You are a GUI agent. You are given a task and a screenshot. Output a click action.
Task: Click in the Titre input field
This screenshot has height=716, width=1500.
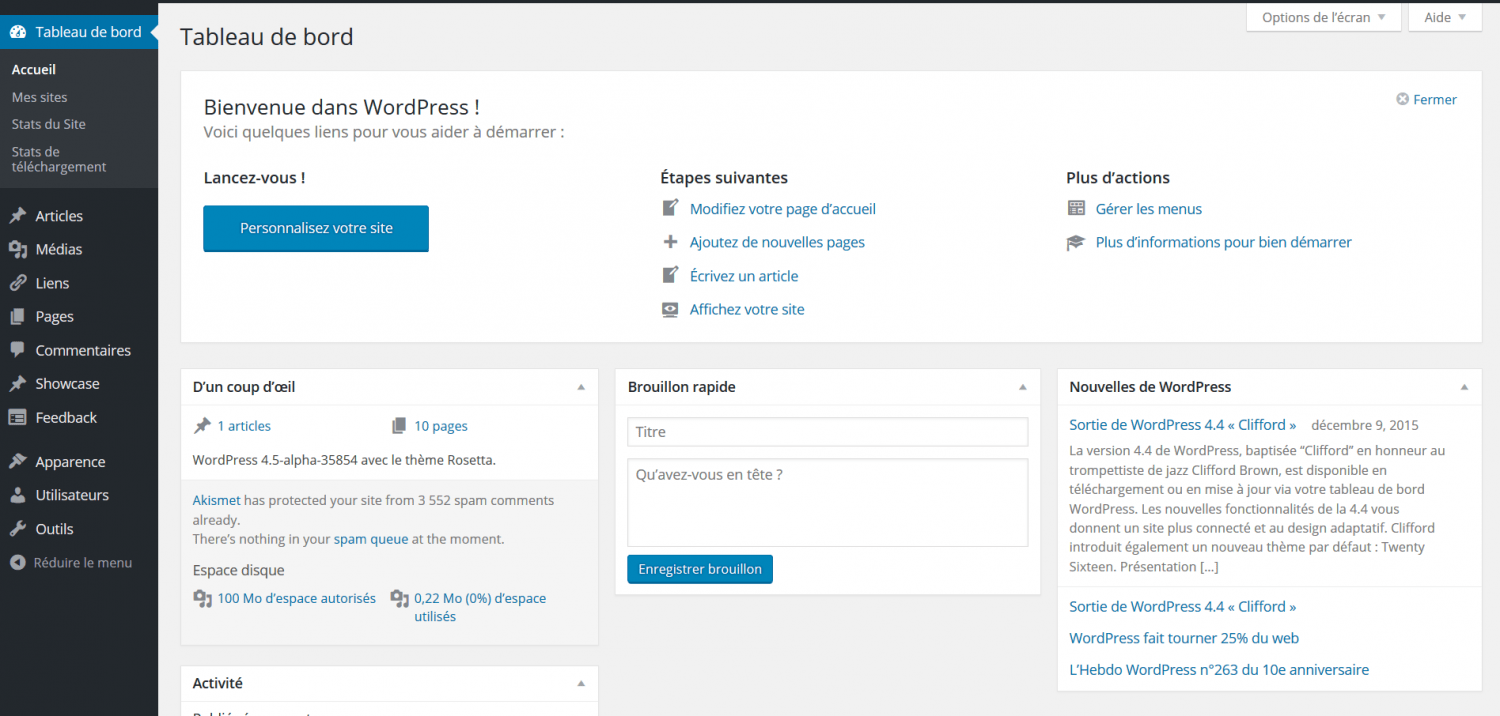(828, 432)
